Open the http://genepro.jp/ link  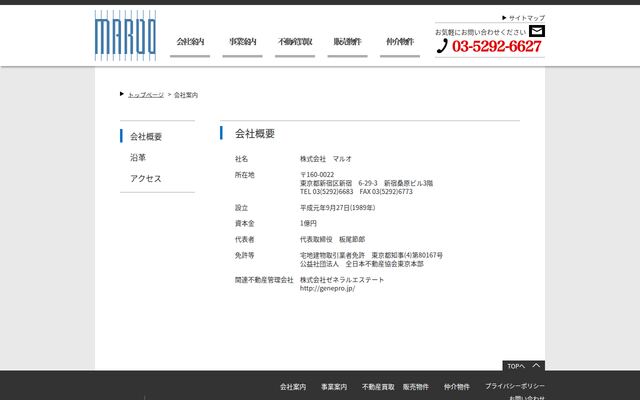coord(327,288)
